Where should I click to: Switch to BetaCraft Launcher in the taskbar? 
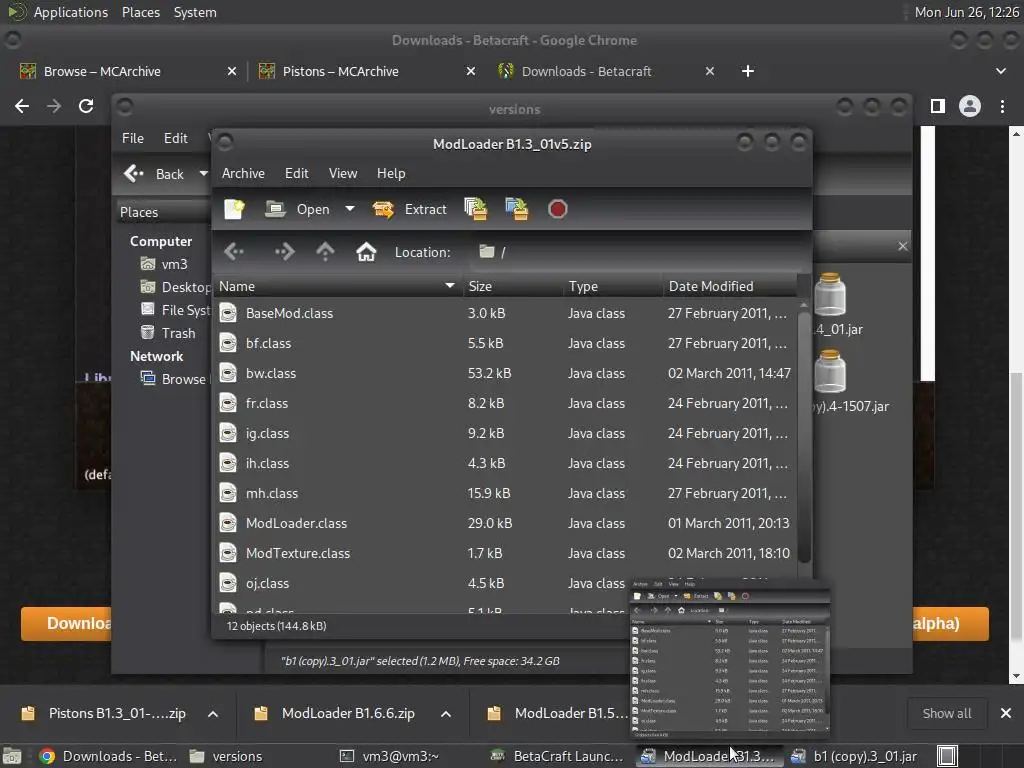[557, 756]
